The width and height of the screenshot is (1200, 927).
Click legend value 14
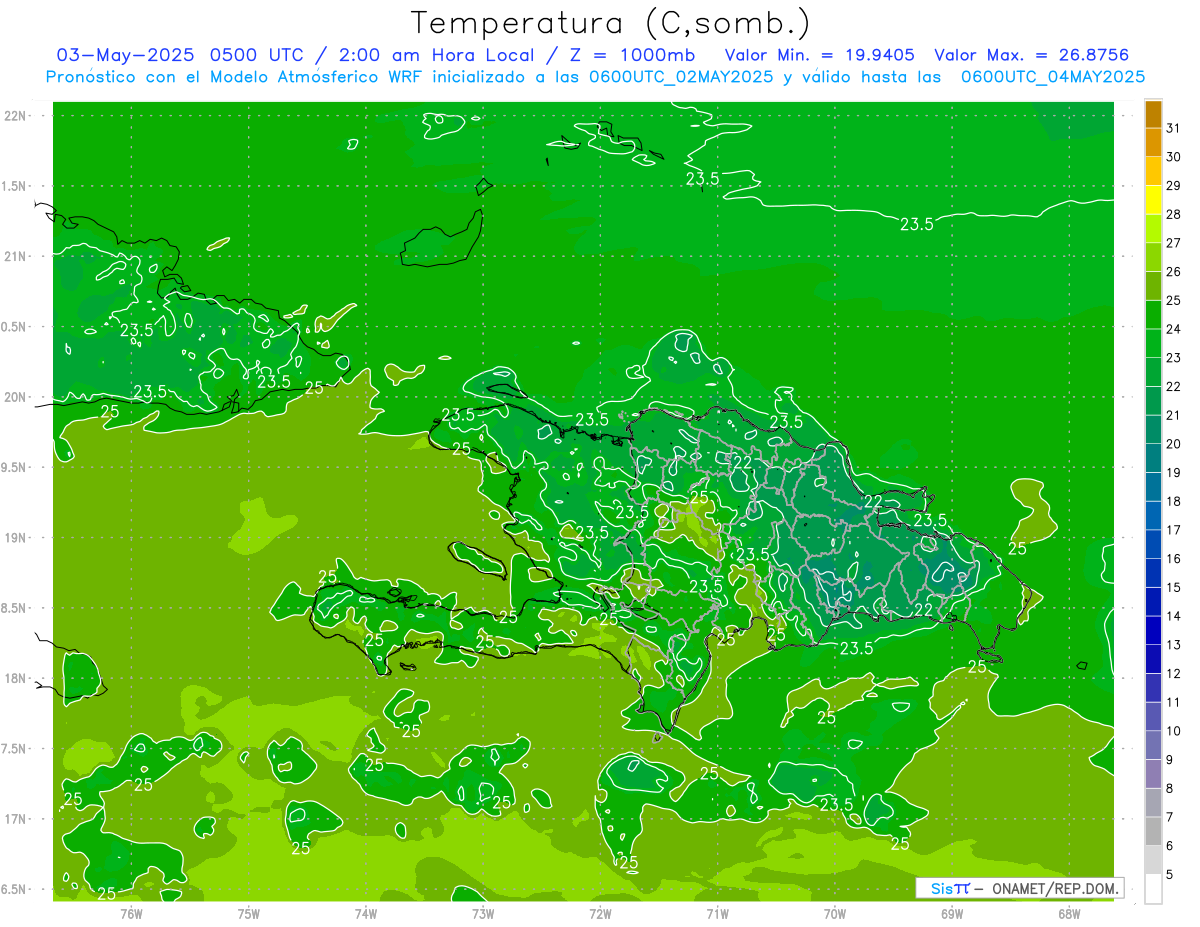[x=1173, y=616]
